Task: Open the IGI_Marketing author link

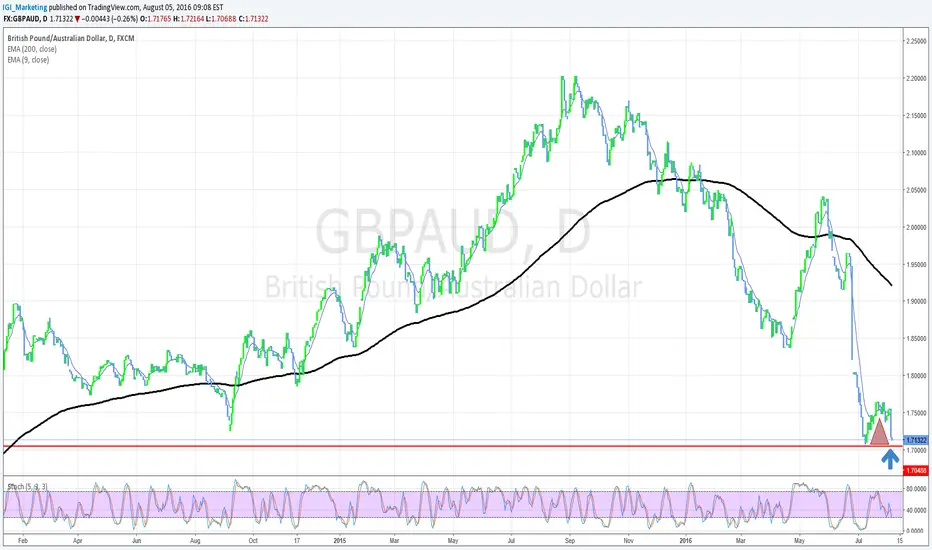Action: tap(25, 8)
